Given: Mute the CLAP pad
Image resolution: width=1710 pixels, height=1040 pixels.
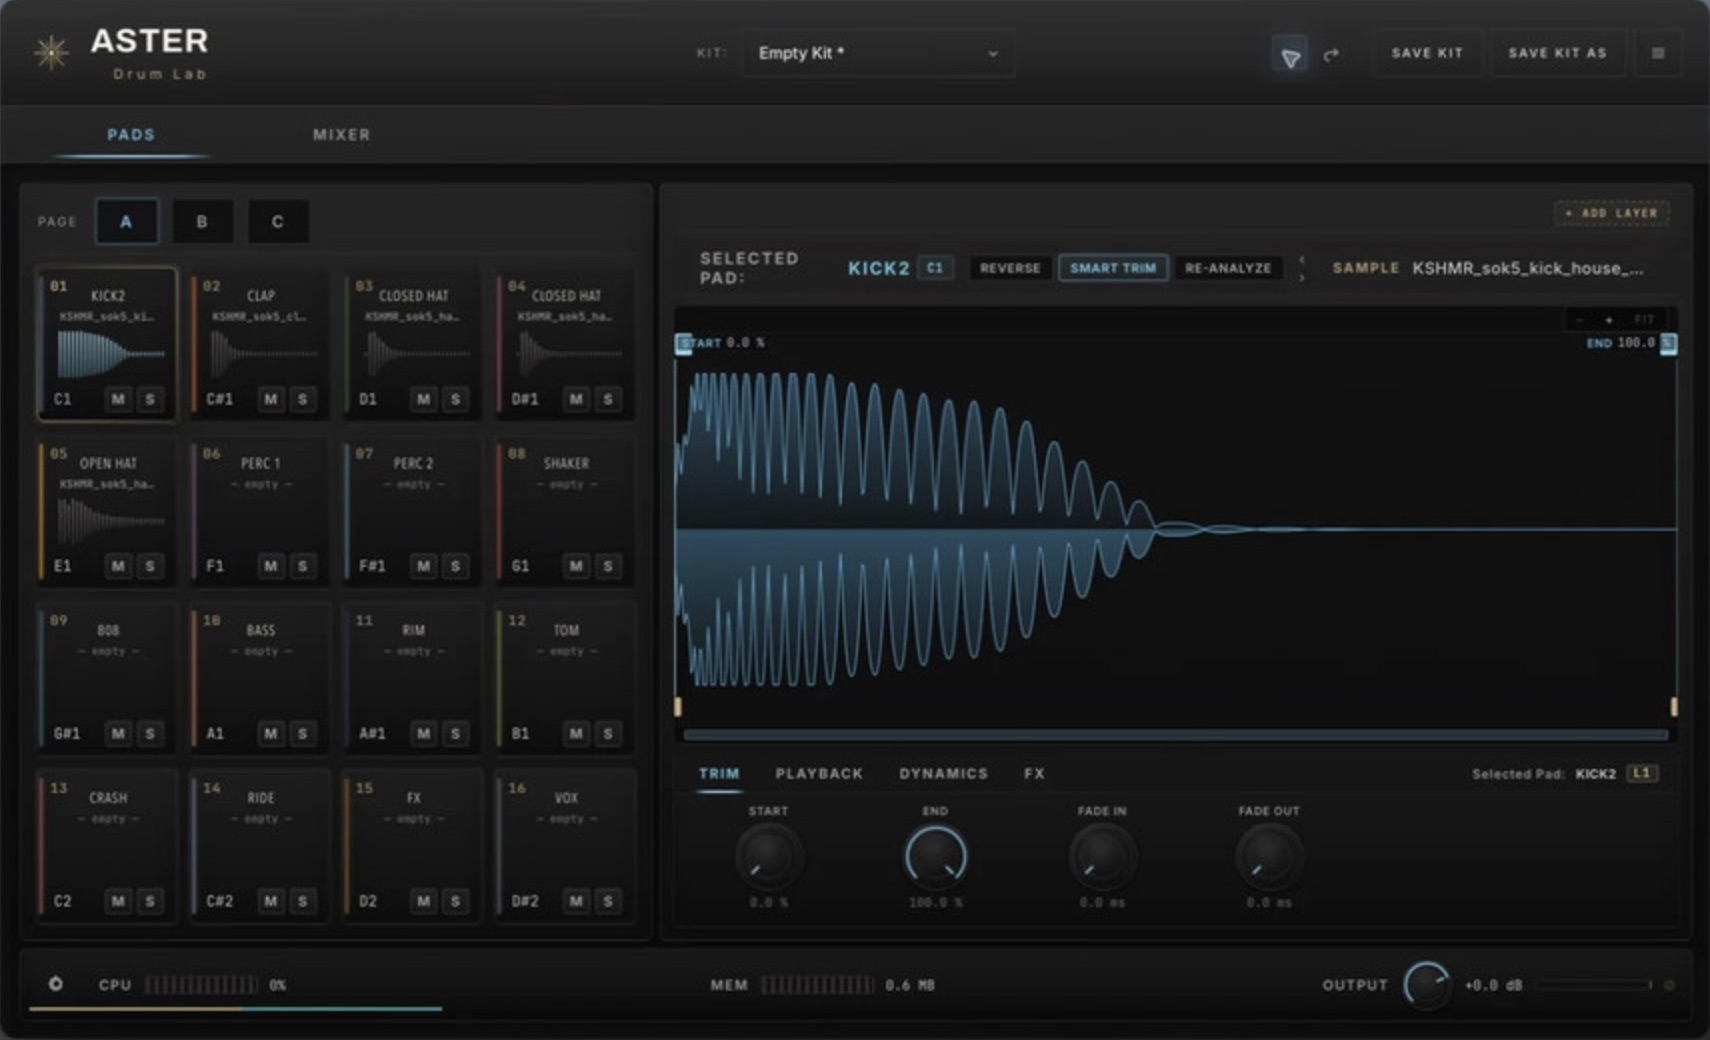Looking at the screenshot, I should (271, 399).
